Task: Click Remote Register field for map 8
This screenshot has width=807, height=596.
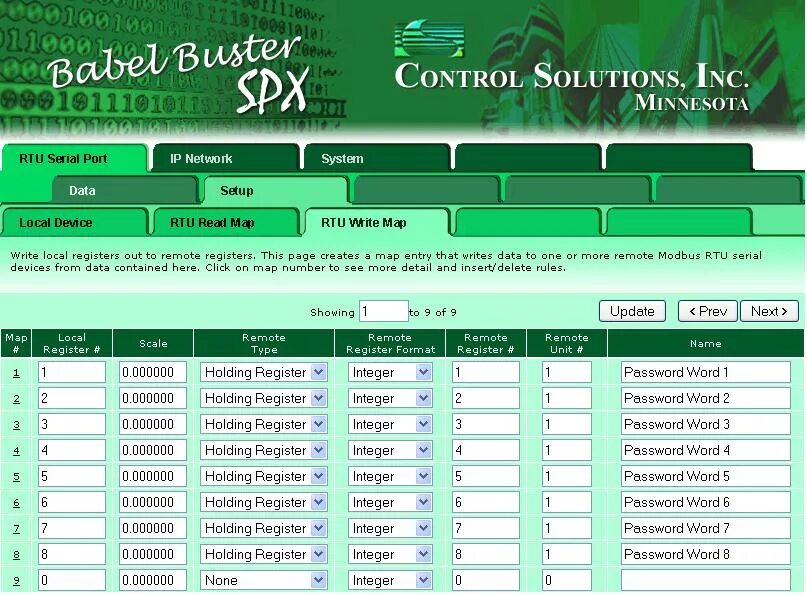Action: pos(485,554)
